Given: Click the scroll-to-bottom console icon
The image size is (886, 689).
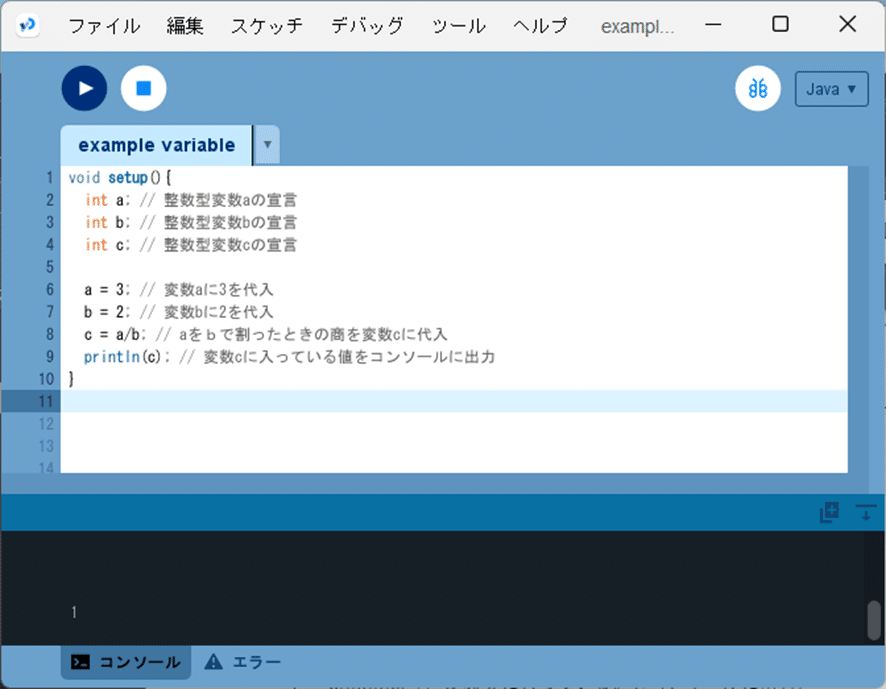Looking at the screenshot, I should (x=865, y=512).
